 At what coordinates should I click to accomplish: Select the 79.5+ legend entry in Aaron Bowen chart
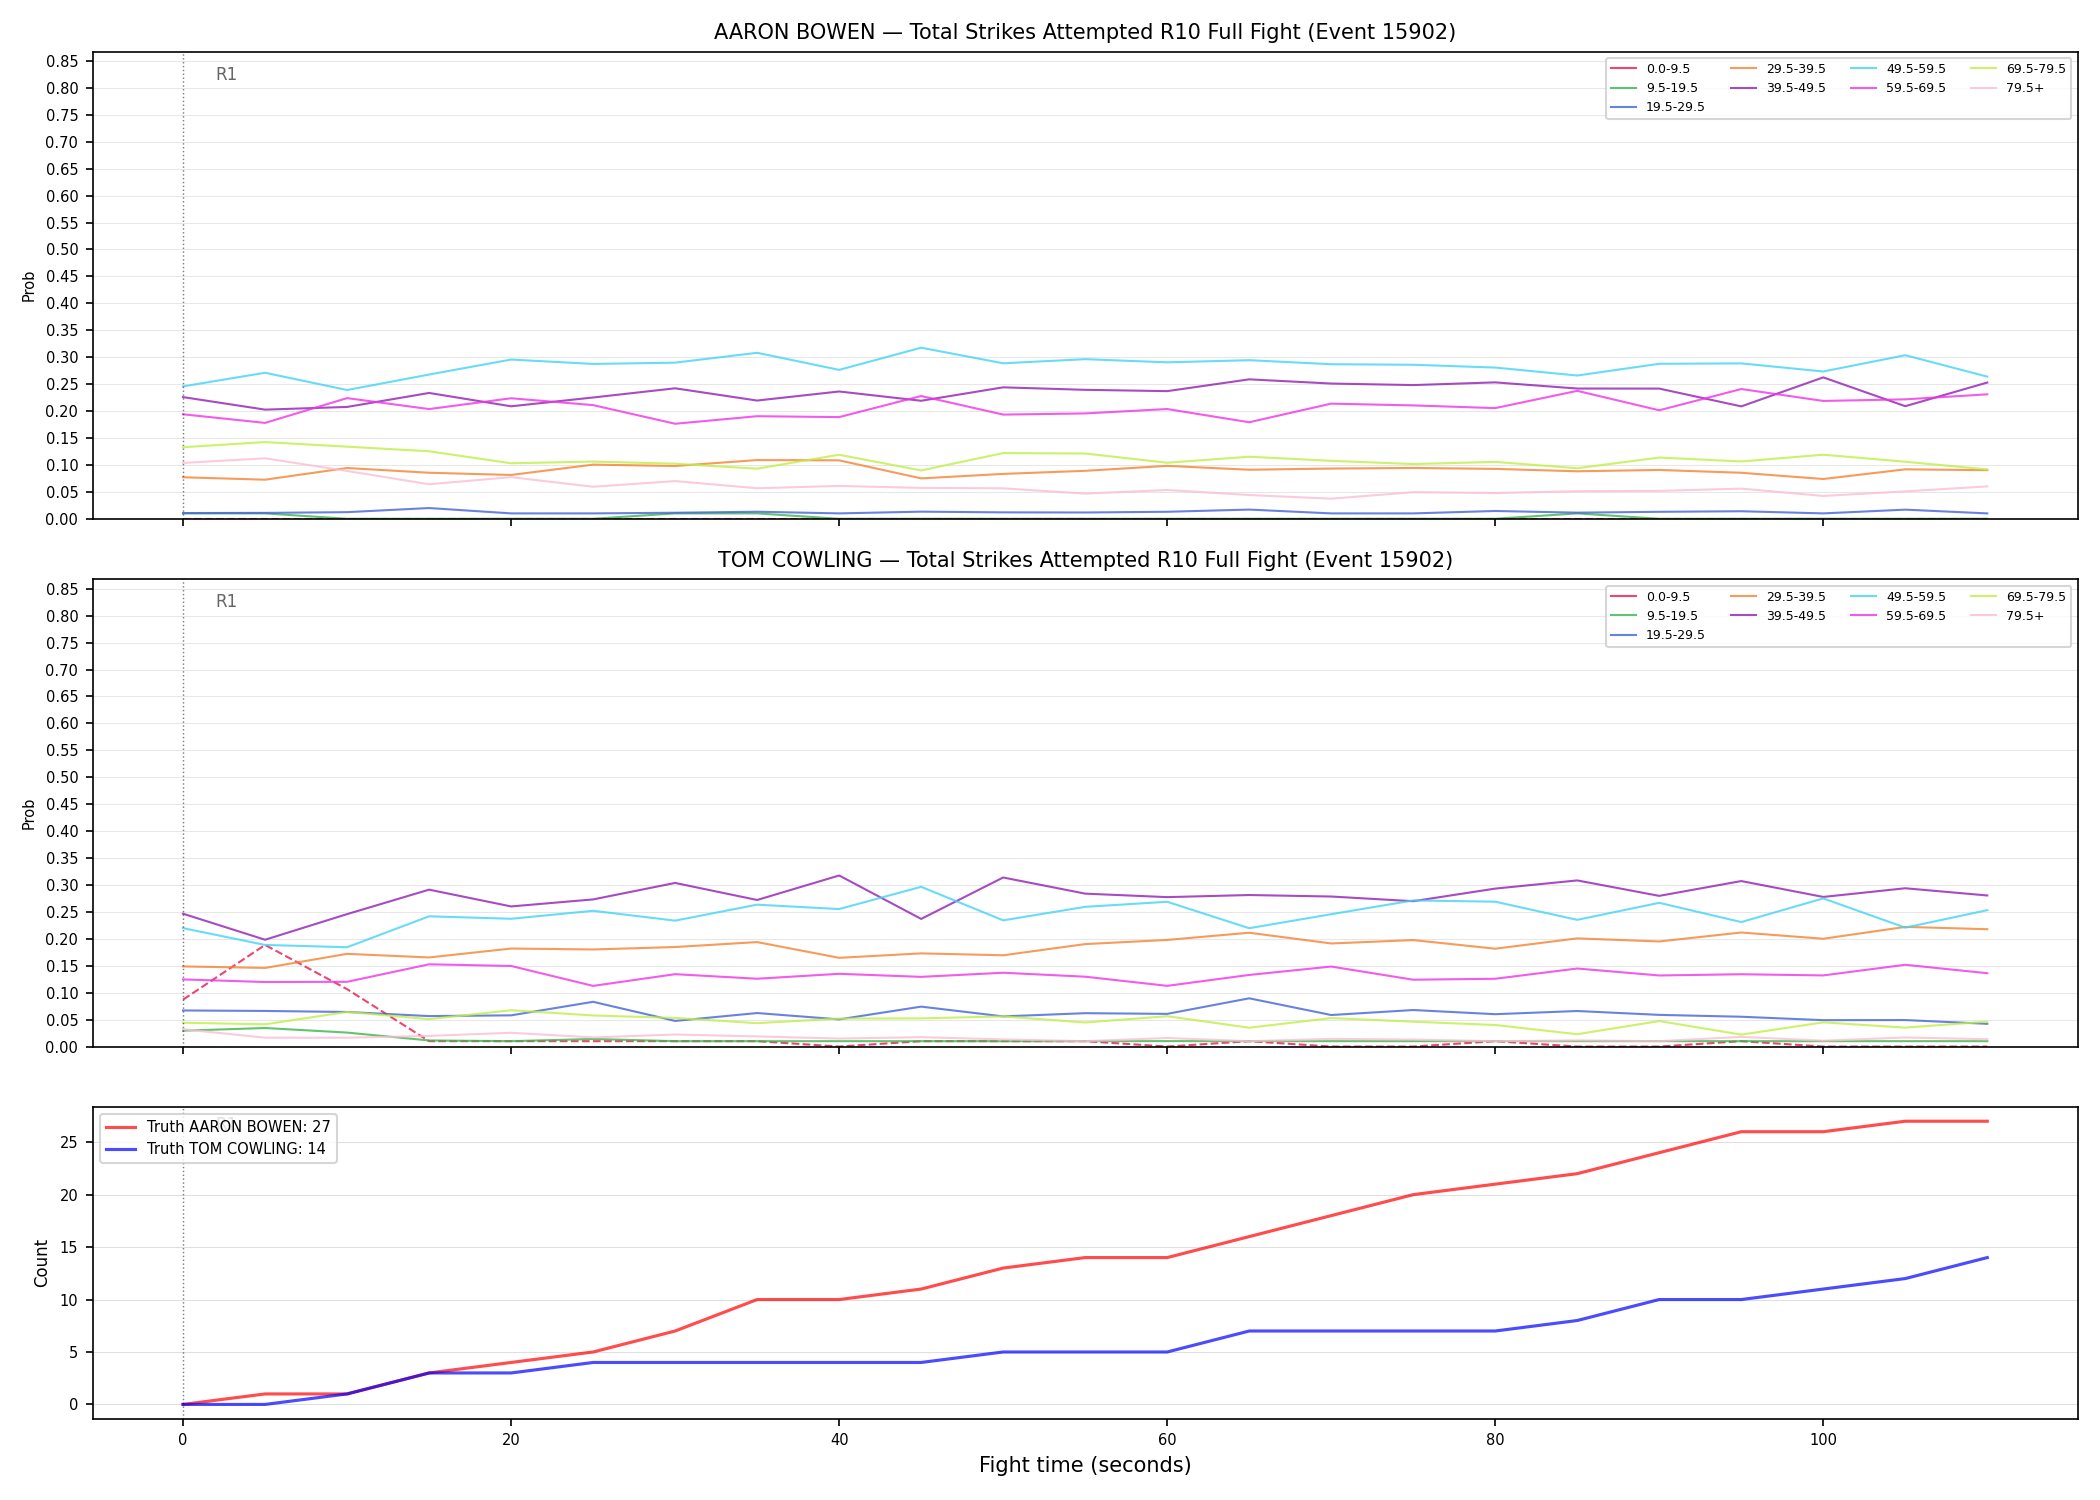[x=2008, y=88]
